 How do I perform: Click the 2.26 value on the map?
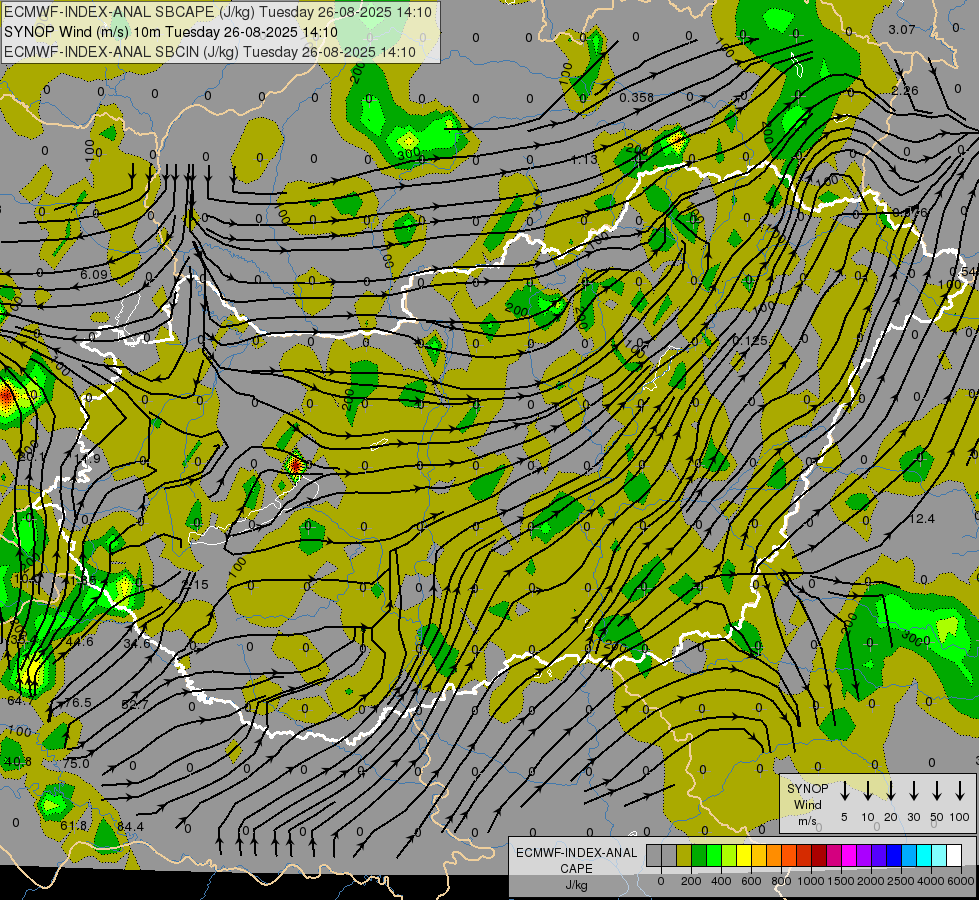tap(905, 91)
